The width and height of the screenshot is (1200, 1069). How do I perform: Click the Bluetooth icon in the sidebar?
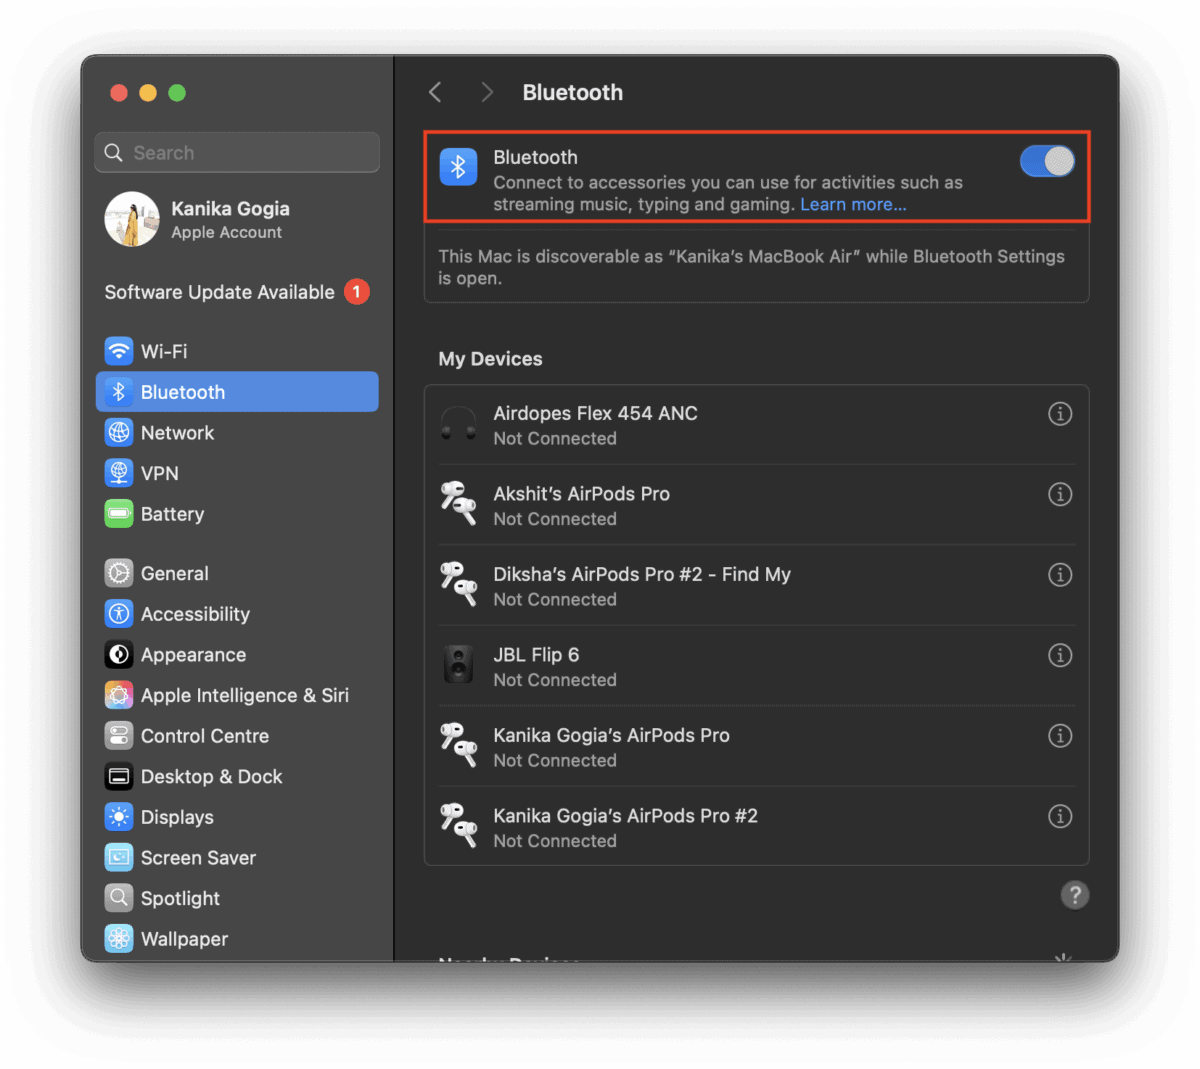tap(118, 391)
